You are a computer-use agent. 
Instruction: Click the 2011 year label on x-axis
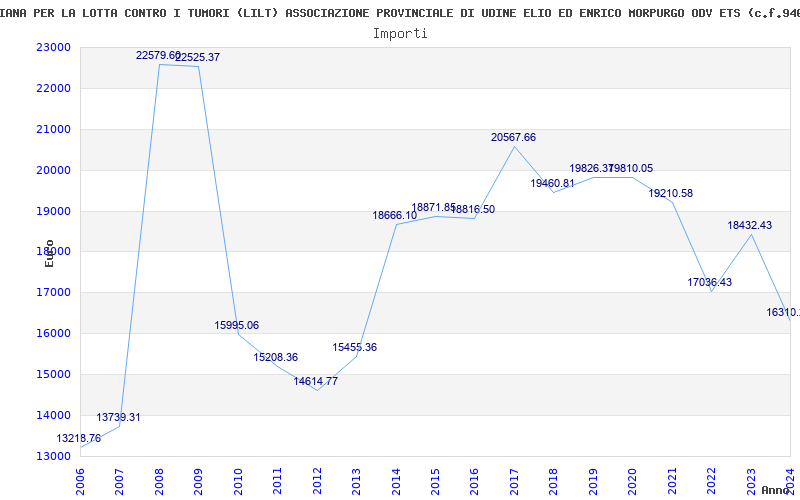[x=278, y=482]
